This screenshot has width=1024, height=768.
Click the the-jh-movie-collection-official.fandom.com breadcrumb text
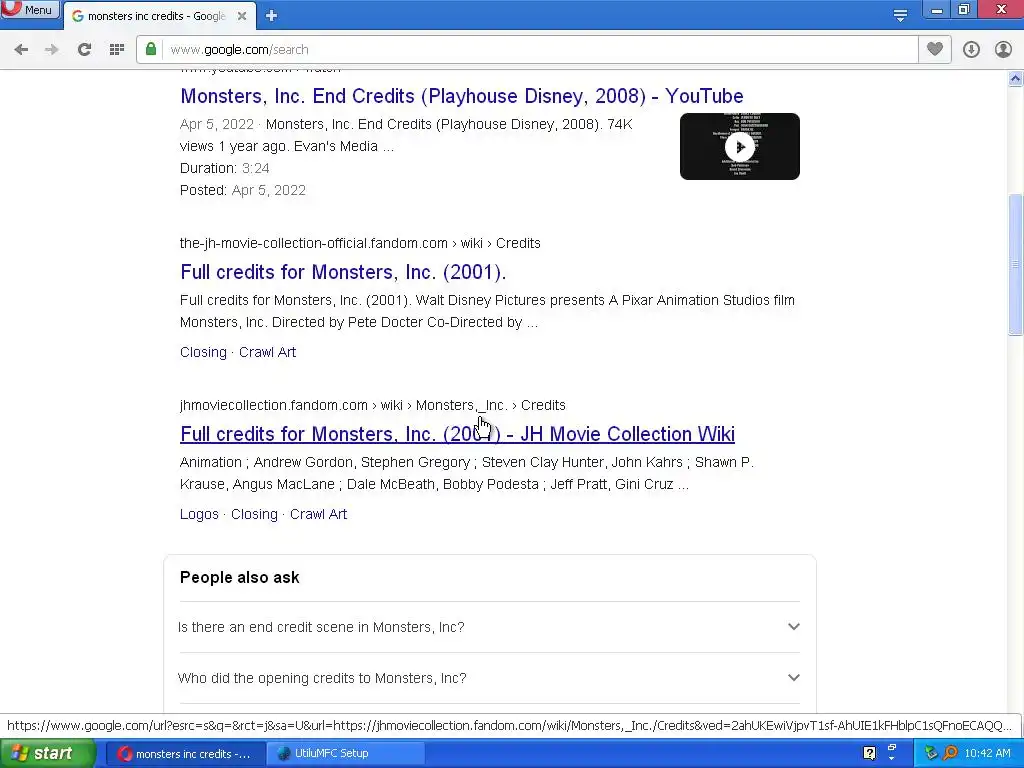point(313,243)
